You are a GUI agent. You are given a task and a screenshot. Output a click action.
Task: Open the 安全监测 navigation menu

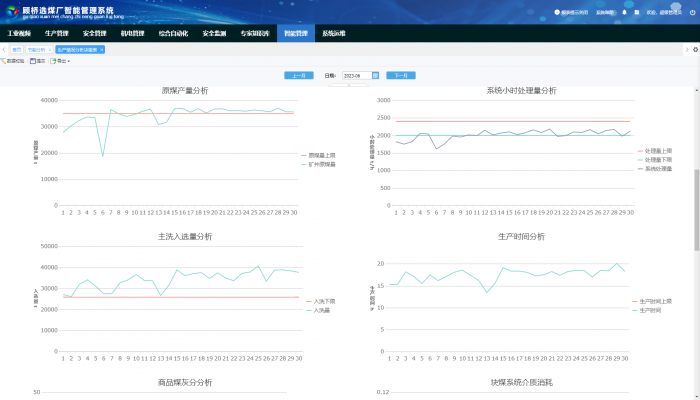coord(214,33)
